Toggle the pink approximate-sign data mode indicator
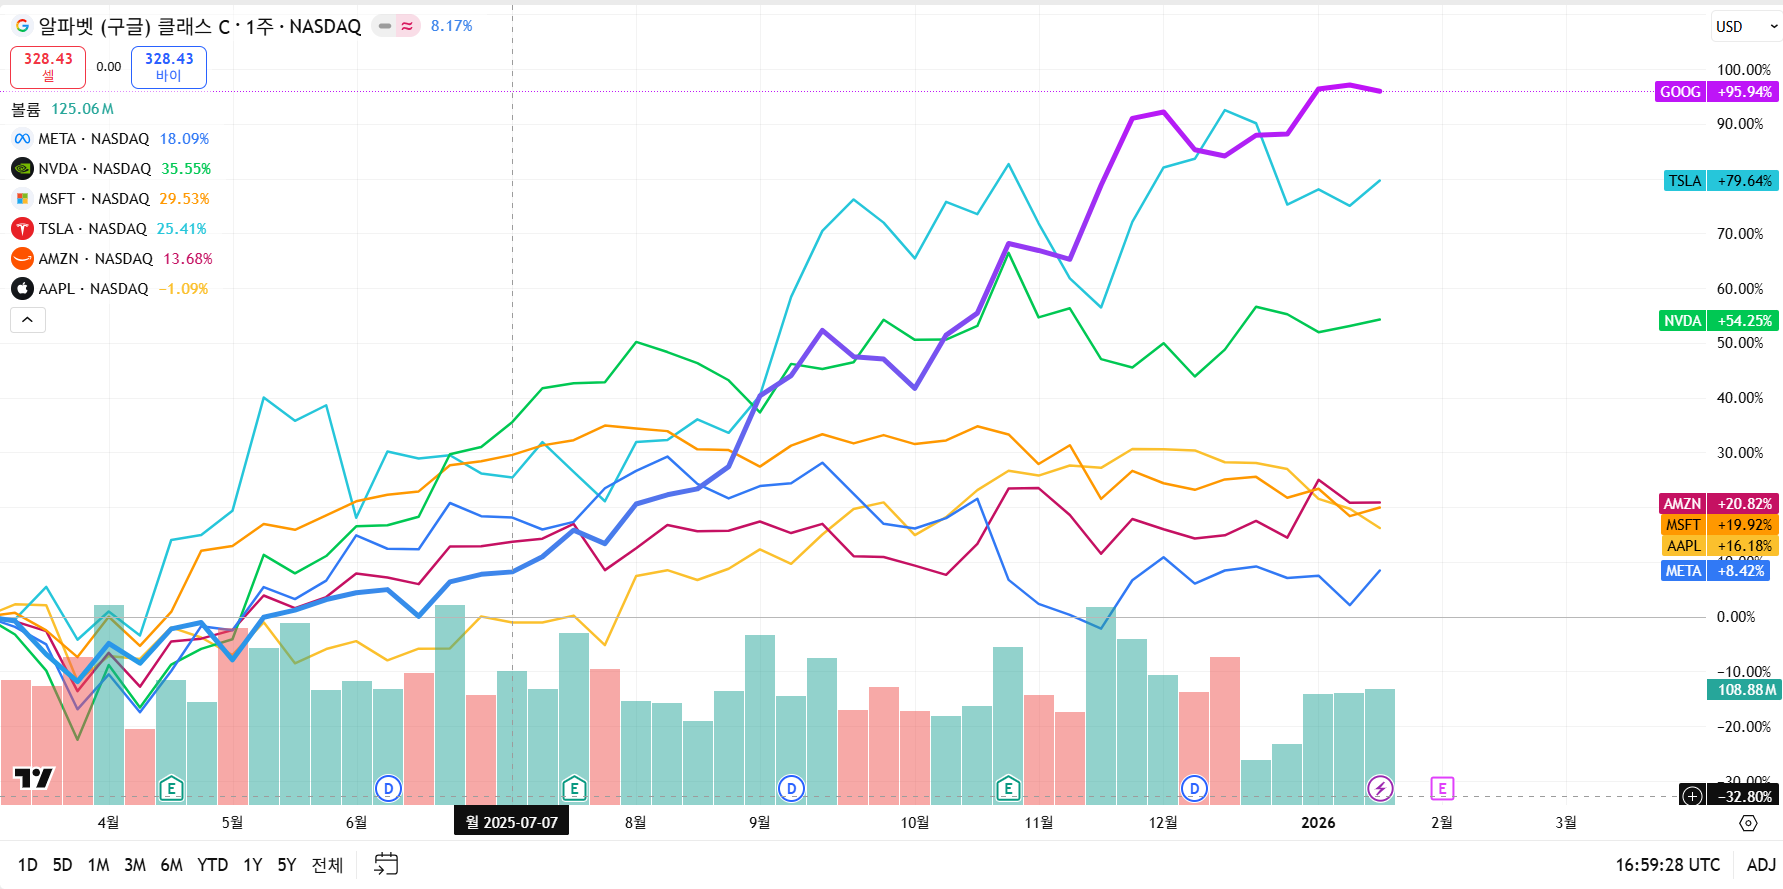 407,26
